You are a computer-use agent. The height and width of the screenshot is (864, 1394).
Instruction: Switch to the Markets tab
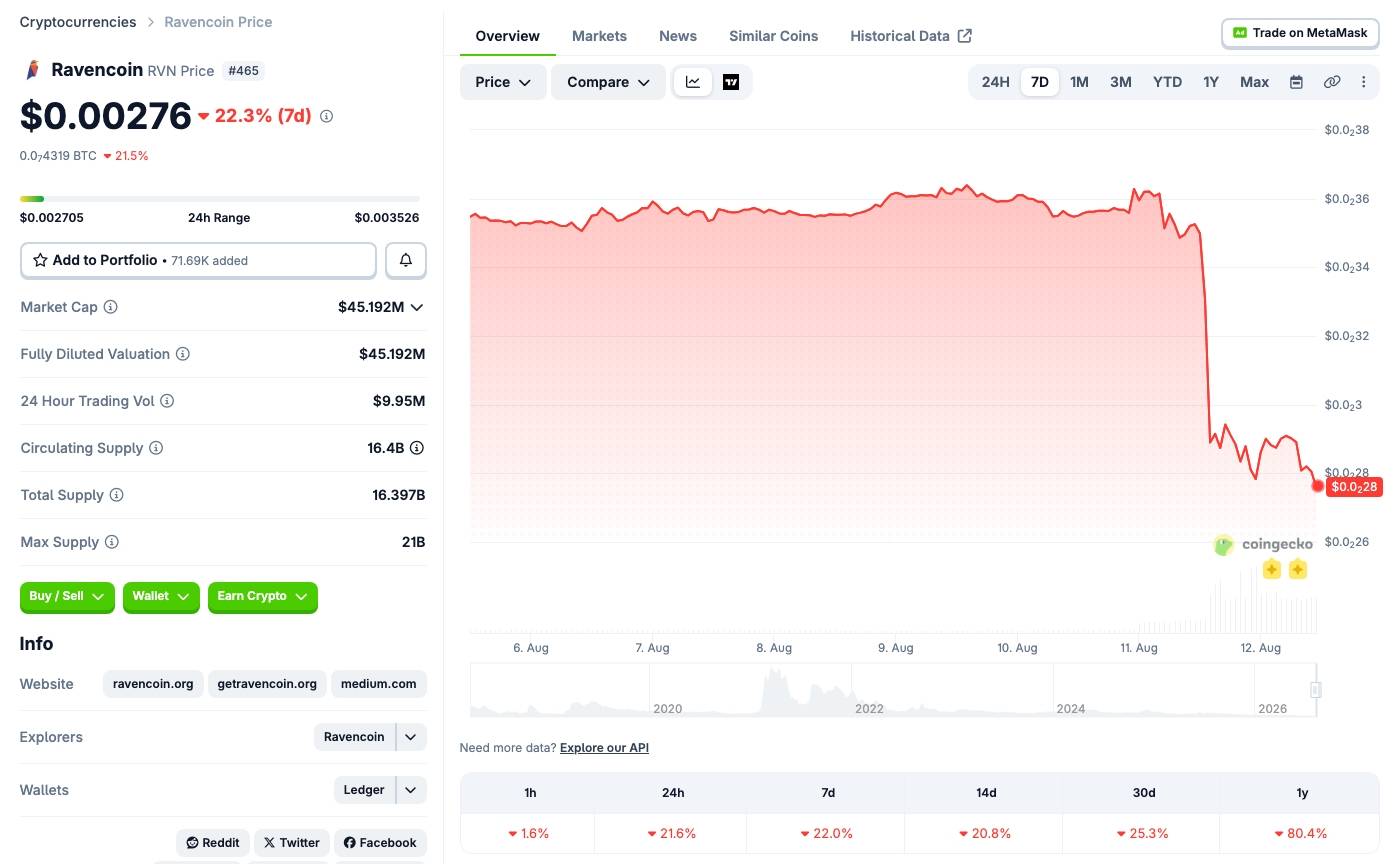pyautogui.click(x=599, y=36)
